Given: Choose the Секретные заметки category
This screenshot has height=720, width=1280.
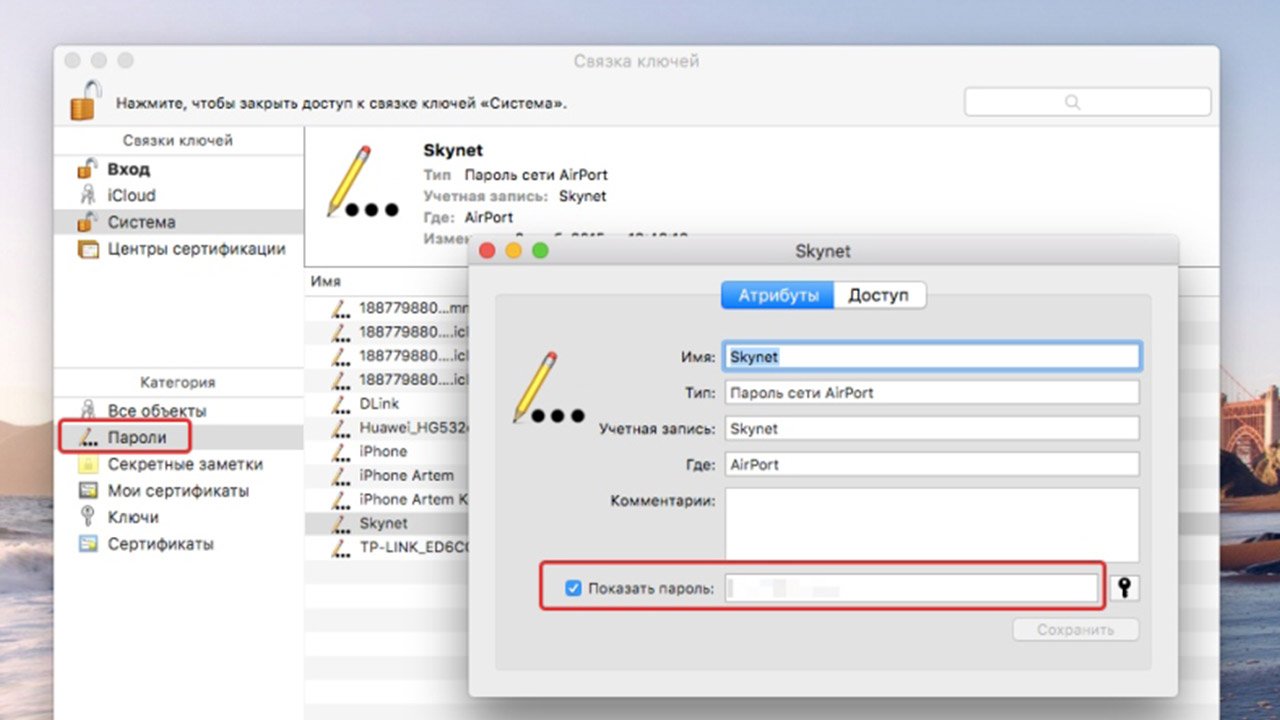Looking at the screenshot, I should (185, 464).
